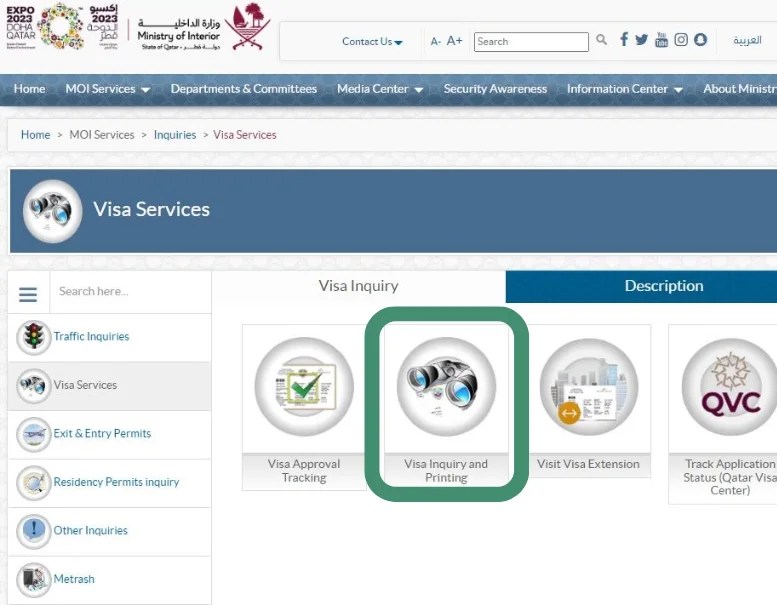The image size is (777, 605).
Task: Go to Home in the navigation bar
Action: 30,89
